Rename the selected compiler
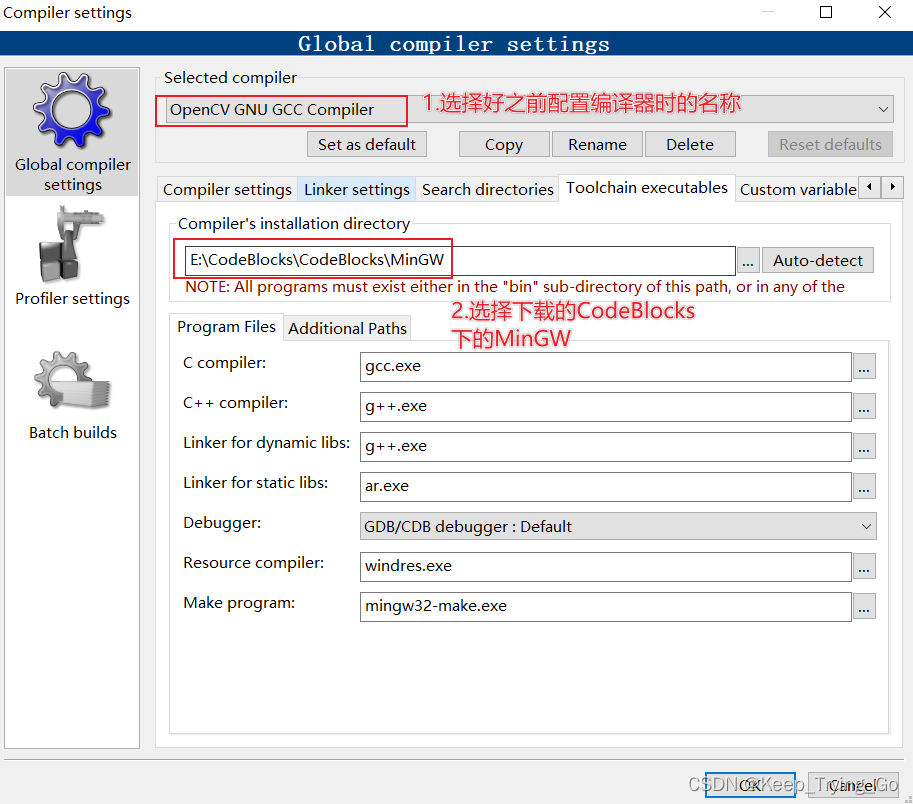 point(597,144)
